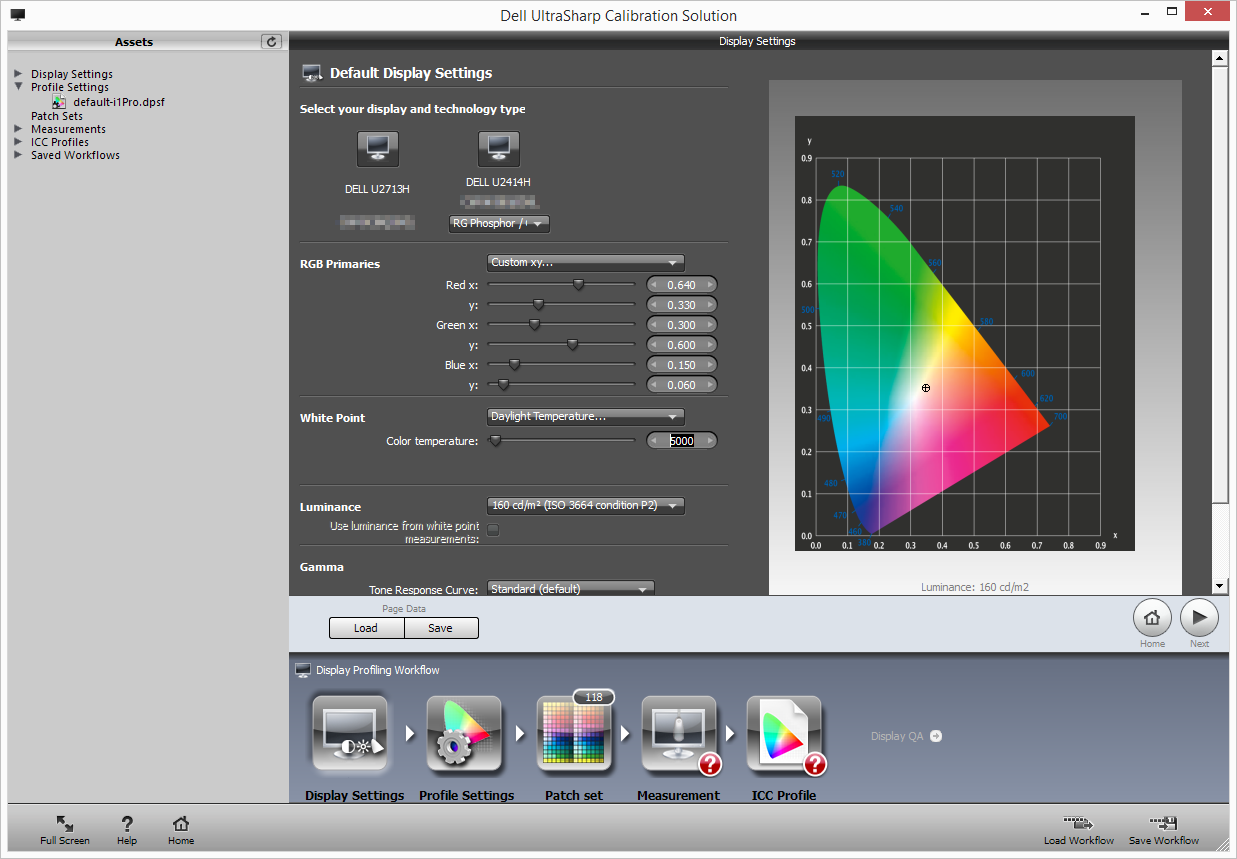Increase Blue y value with right arrow

(x=710, y=385)
